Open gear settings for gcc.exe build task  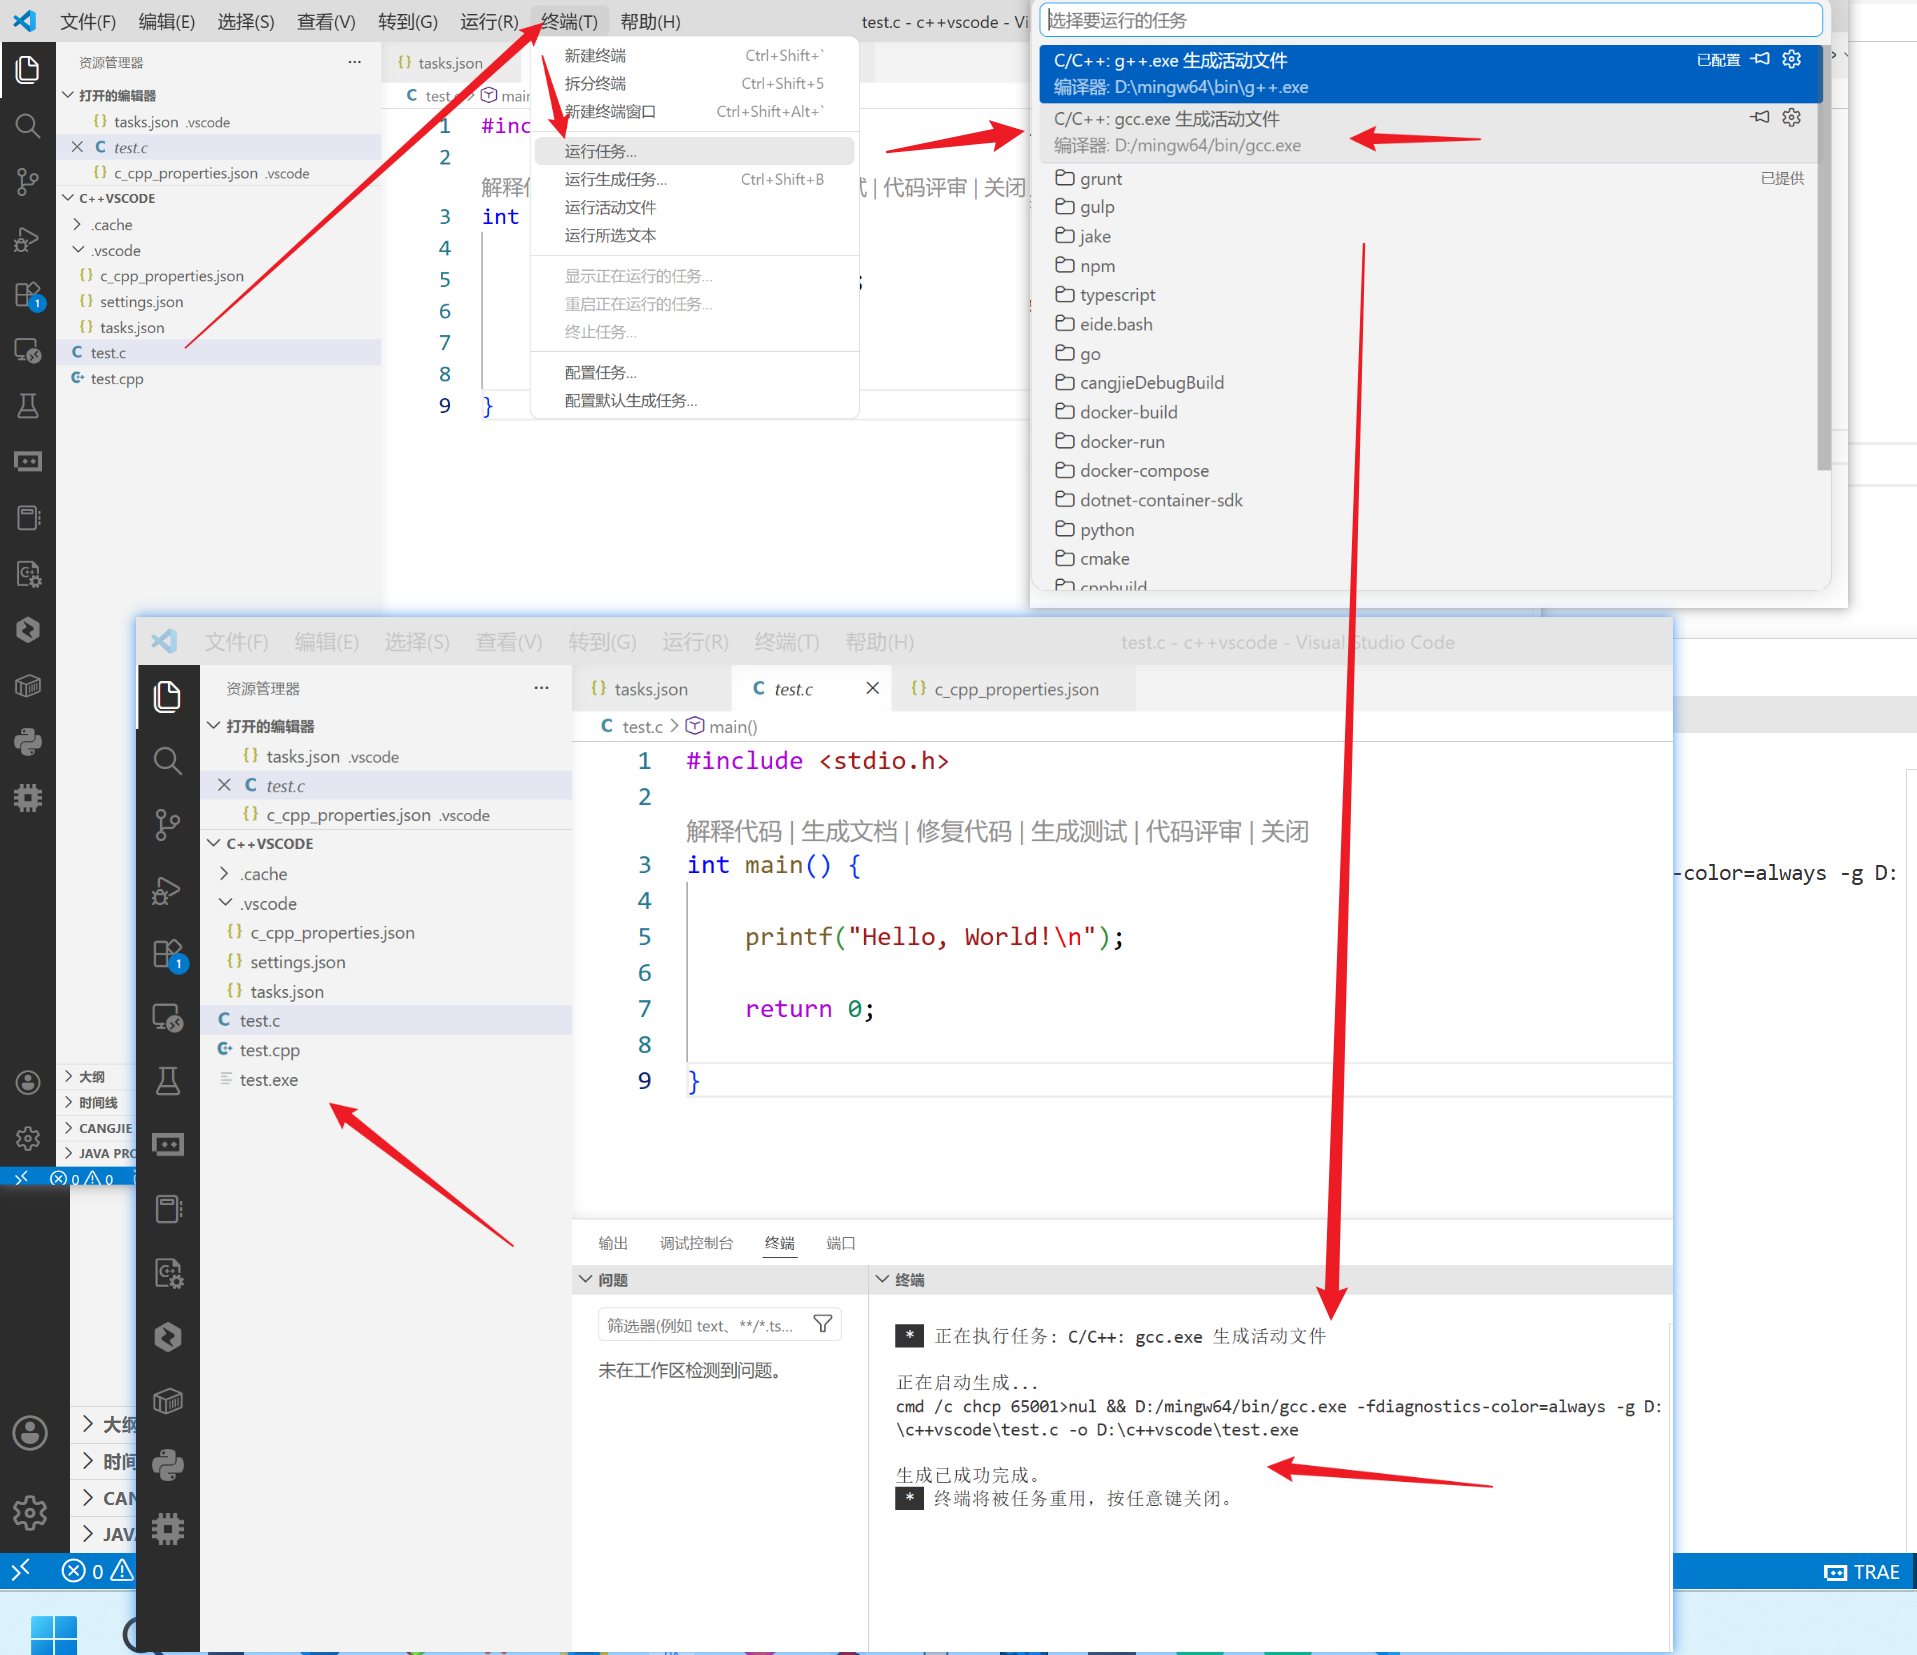coord(1792,117)
